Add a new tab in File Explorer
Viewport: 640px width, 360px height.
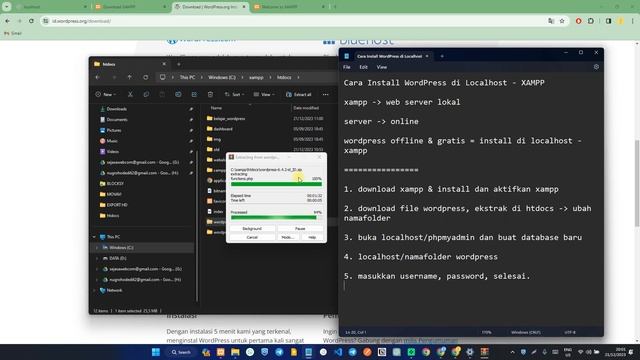178,64
